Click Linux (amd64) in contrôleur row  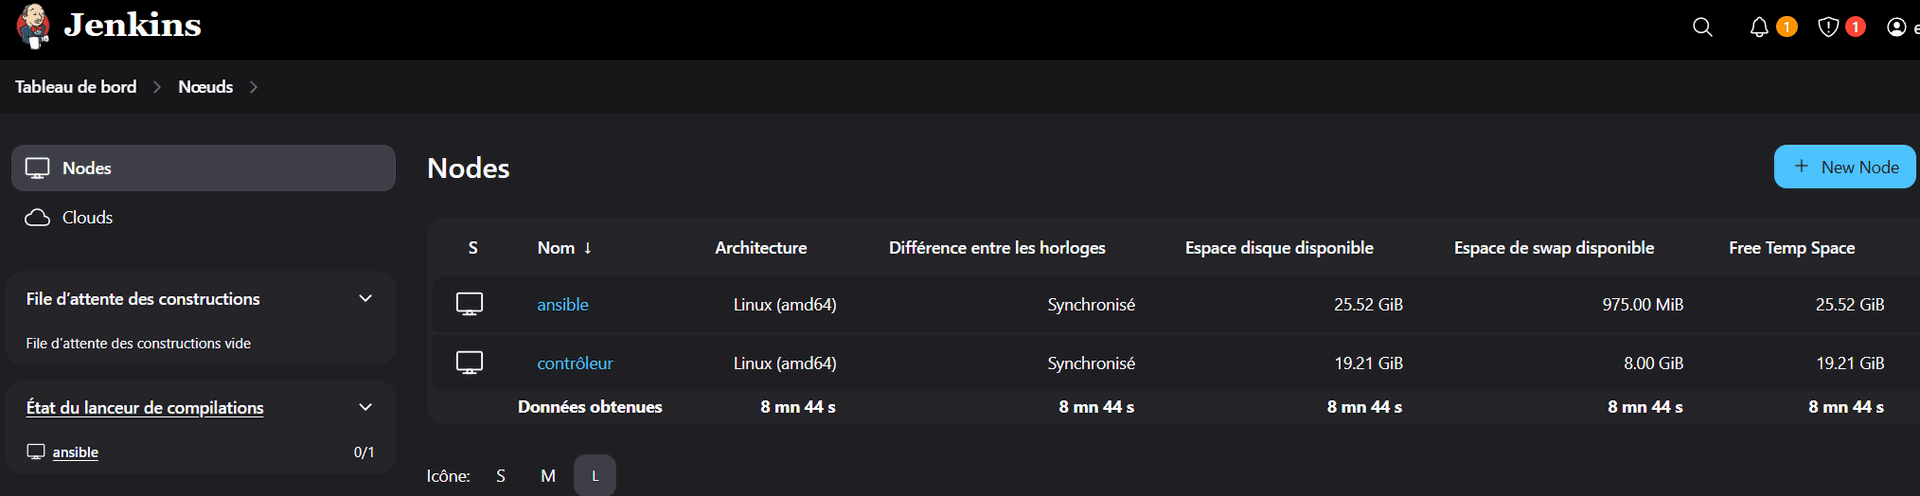coord(785,363)
